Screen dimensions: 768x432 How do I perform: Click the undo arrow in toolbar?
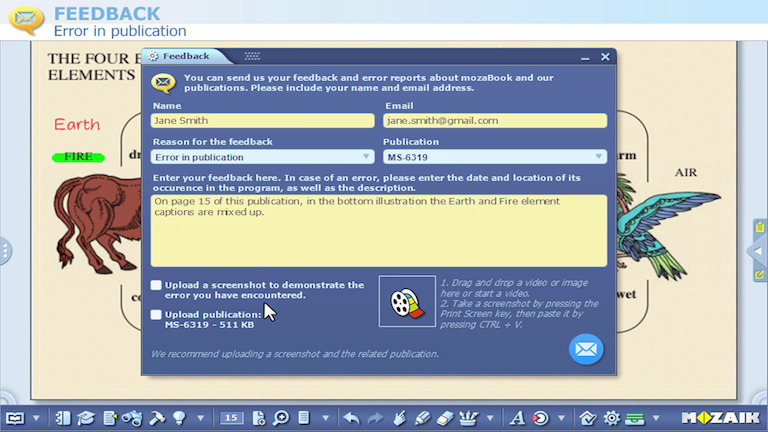pos(351,418)
